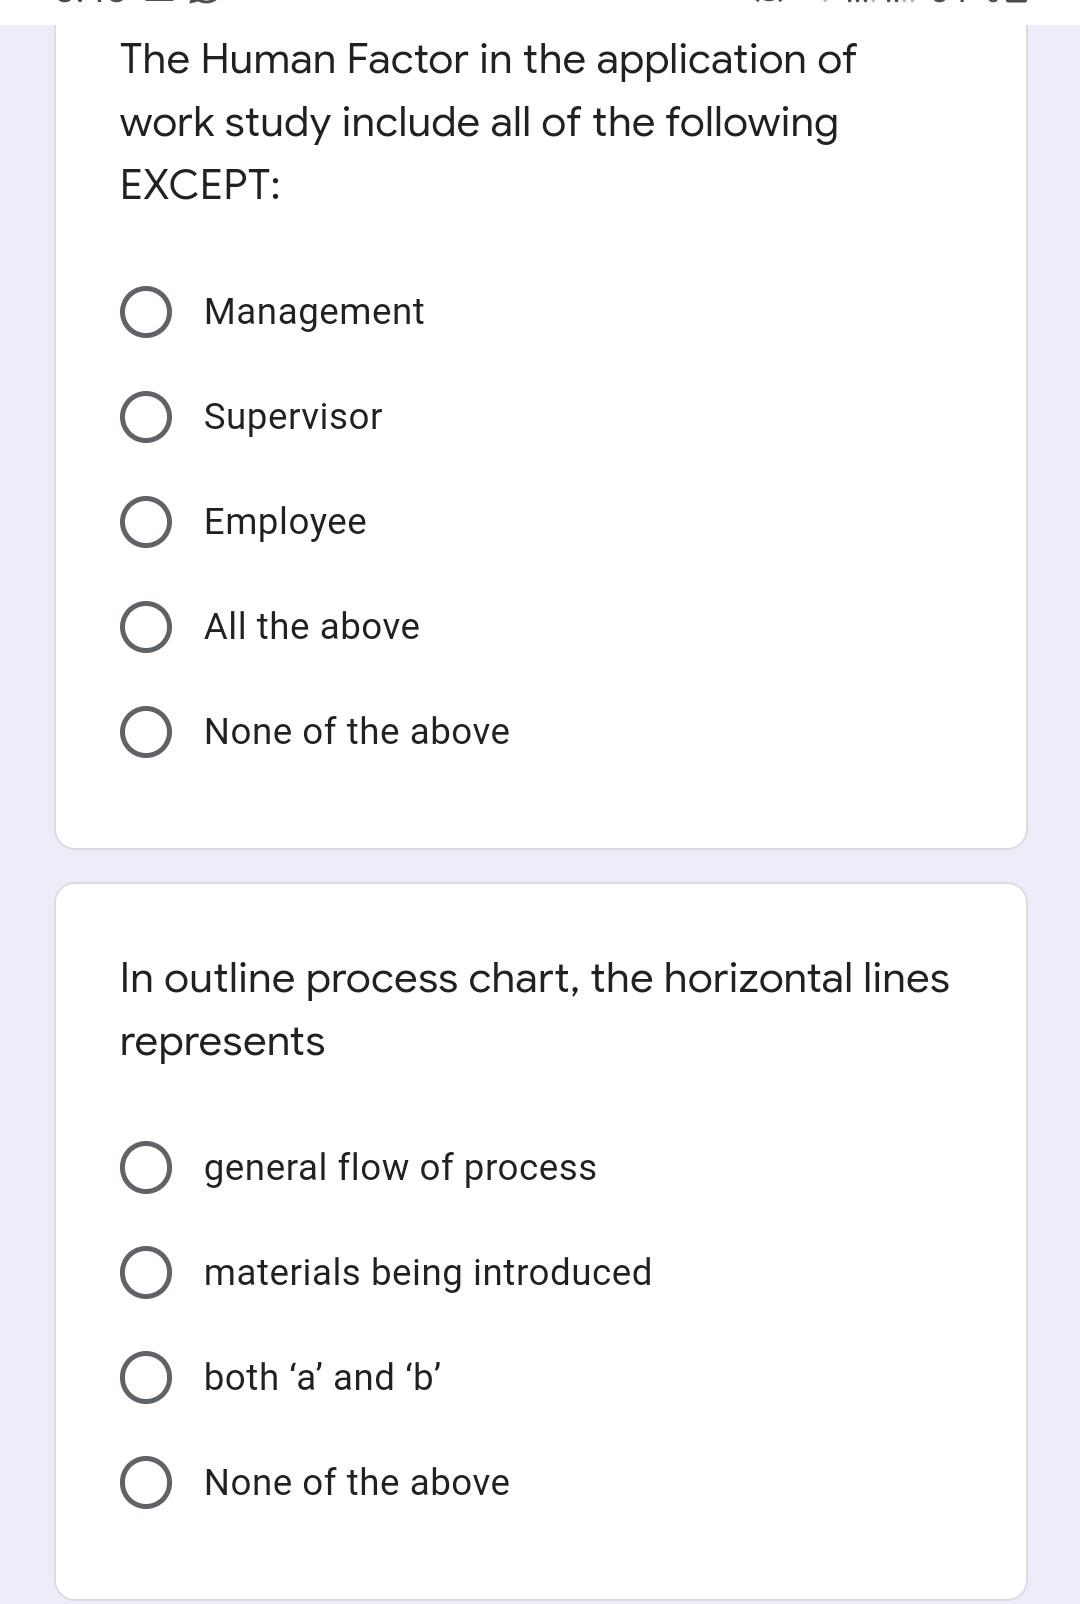
Task: Tap the outline process chart question text
Action: (534, 1007)
